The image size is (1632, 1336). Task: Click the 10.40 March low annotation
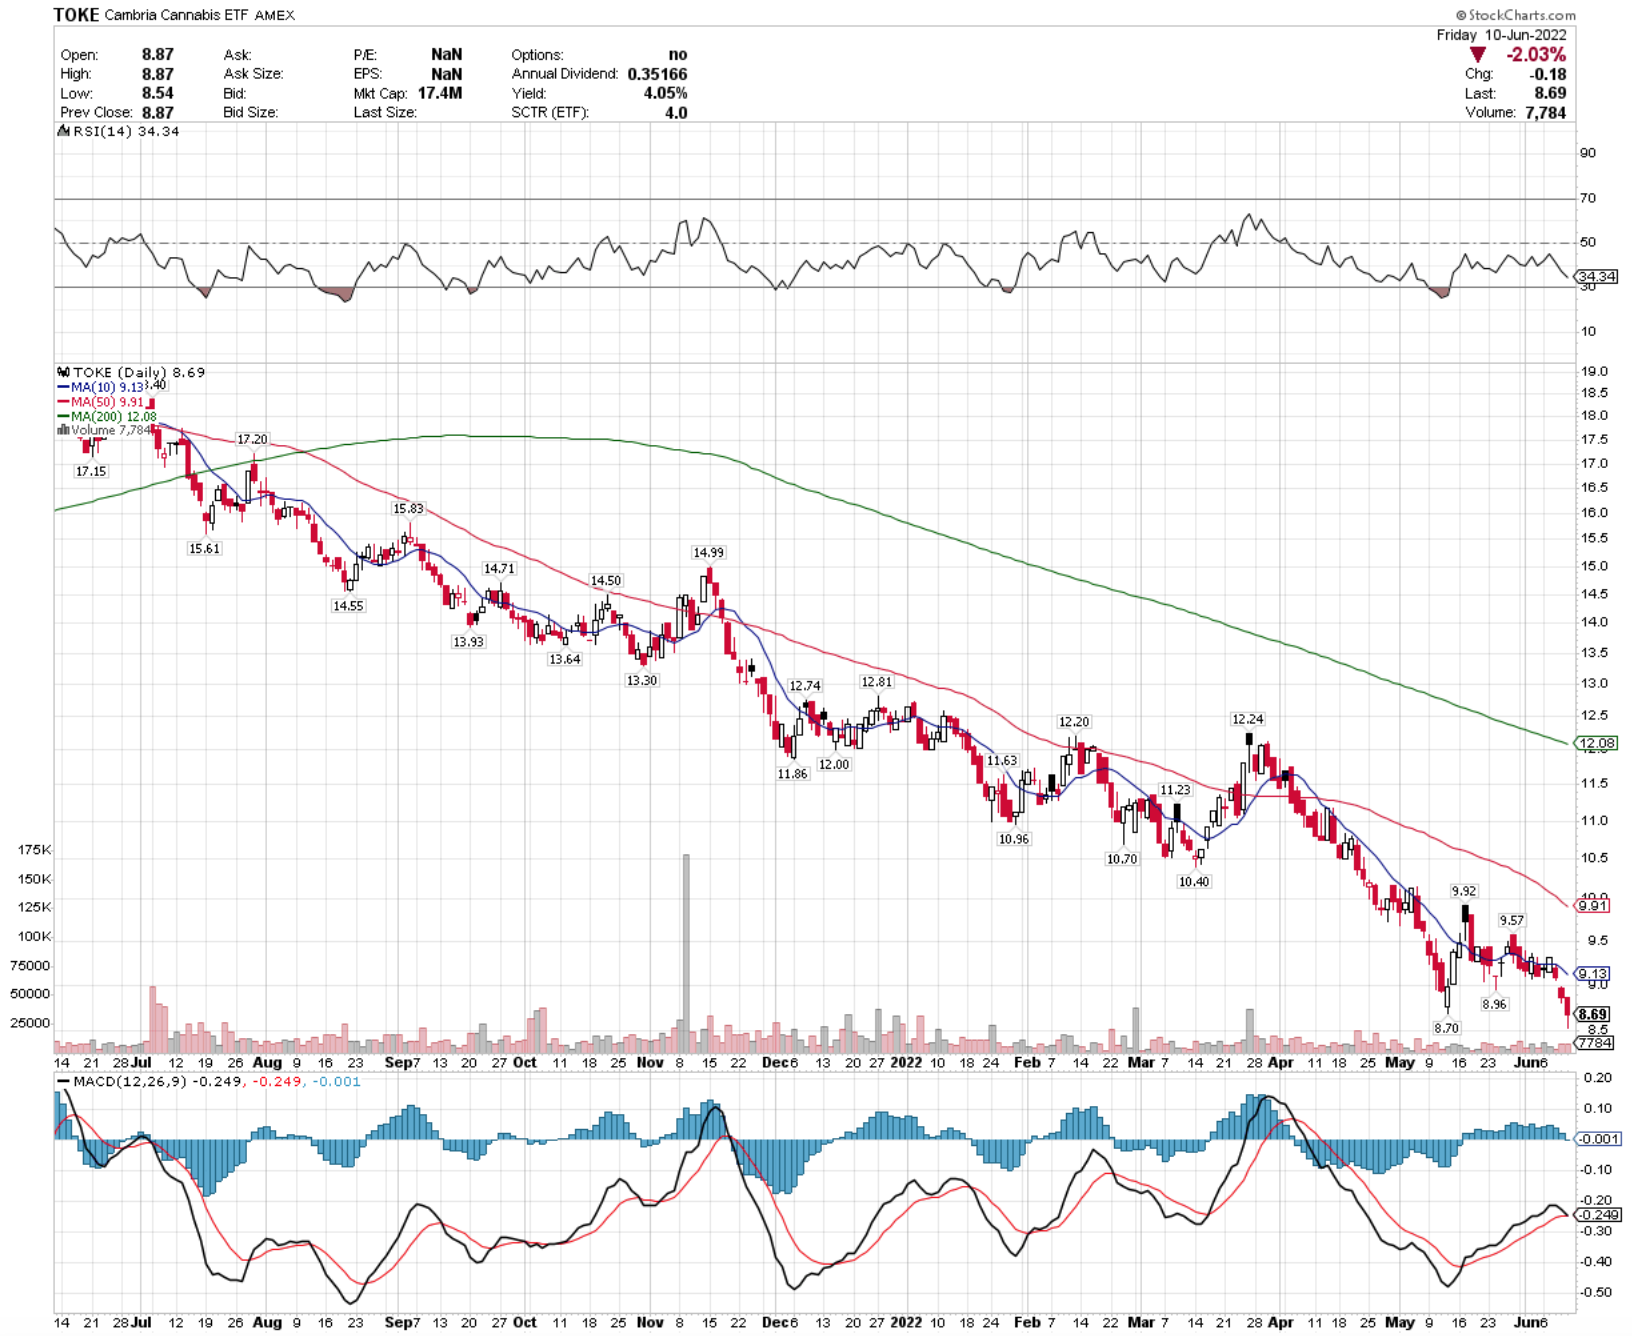pyautogui.click(x=1193, y=881)
